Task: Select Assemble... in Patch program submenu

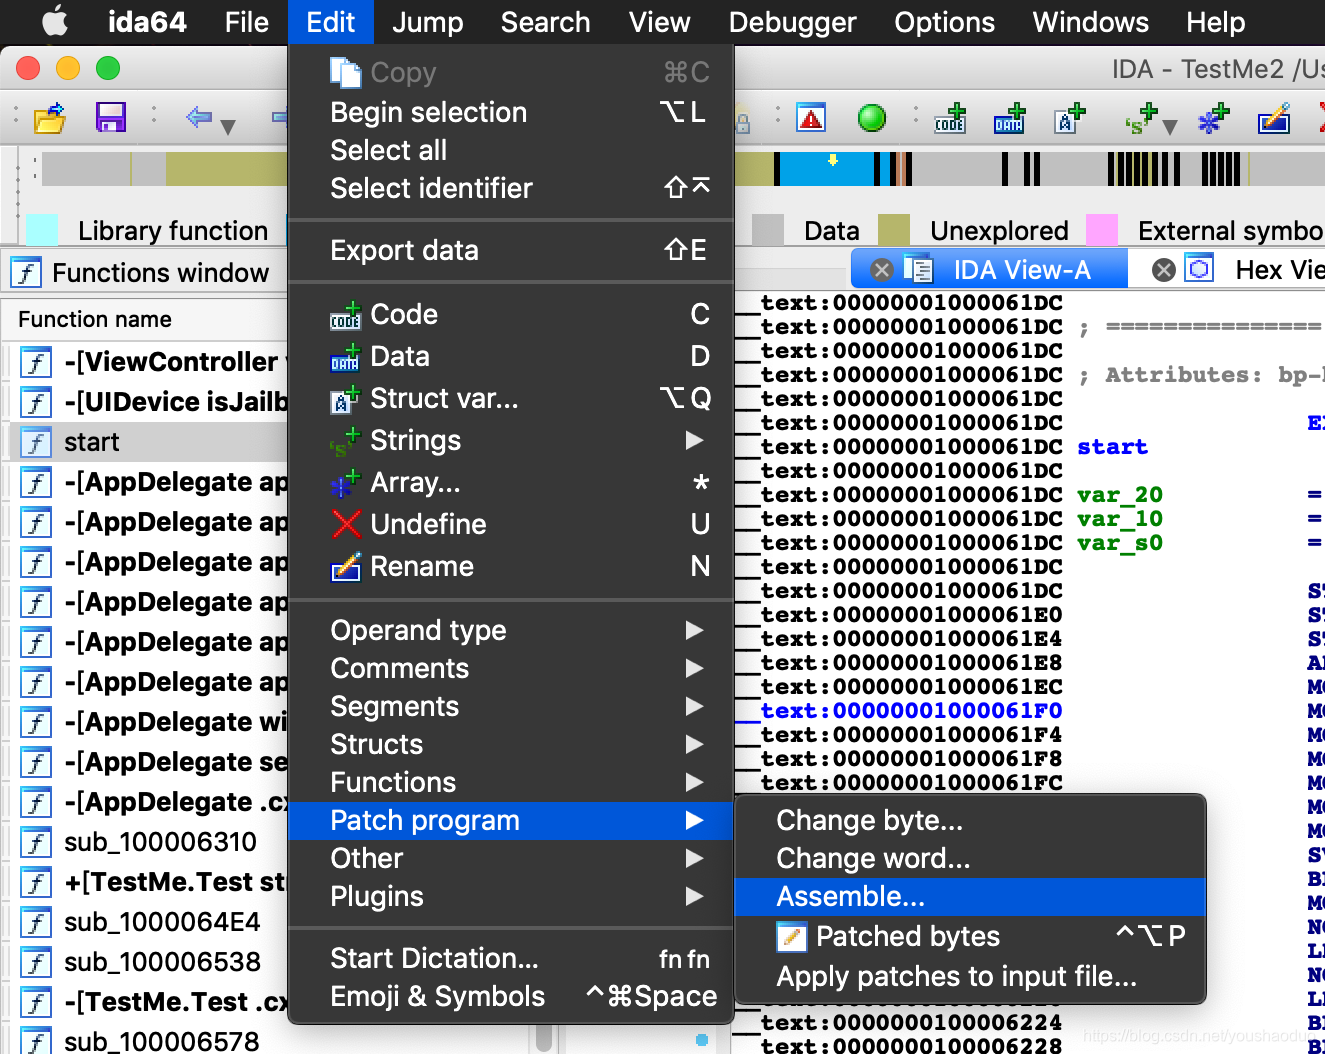Action: click(970, 897)
